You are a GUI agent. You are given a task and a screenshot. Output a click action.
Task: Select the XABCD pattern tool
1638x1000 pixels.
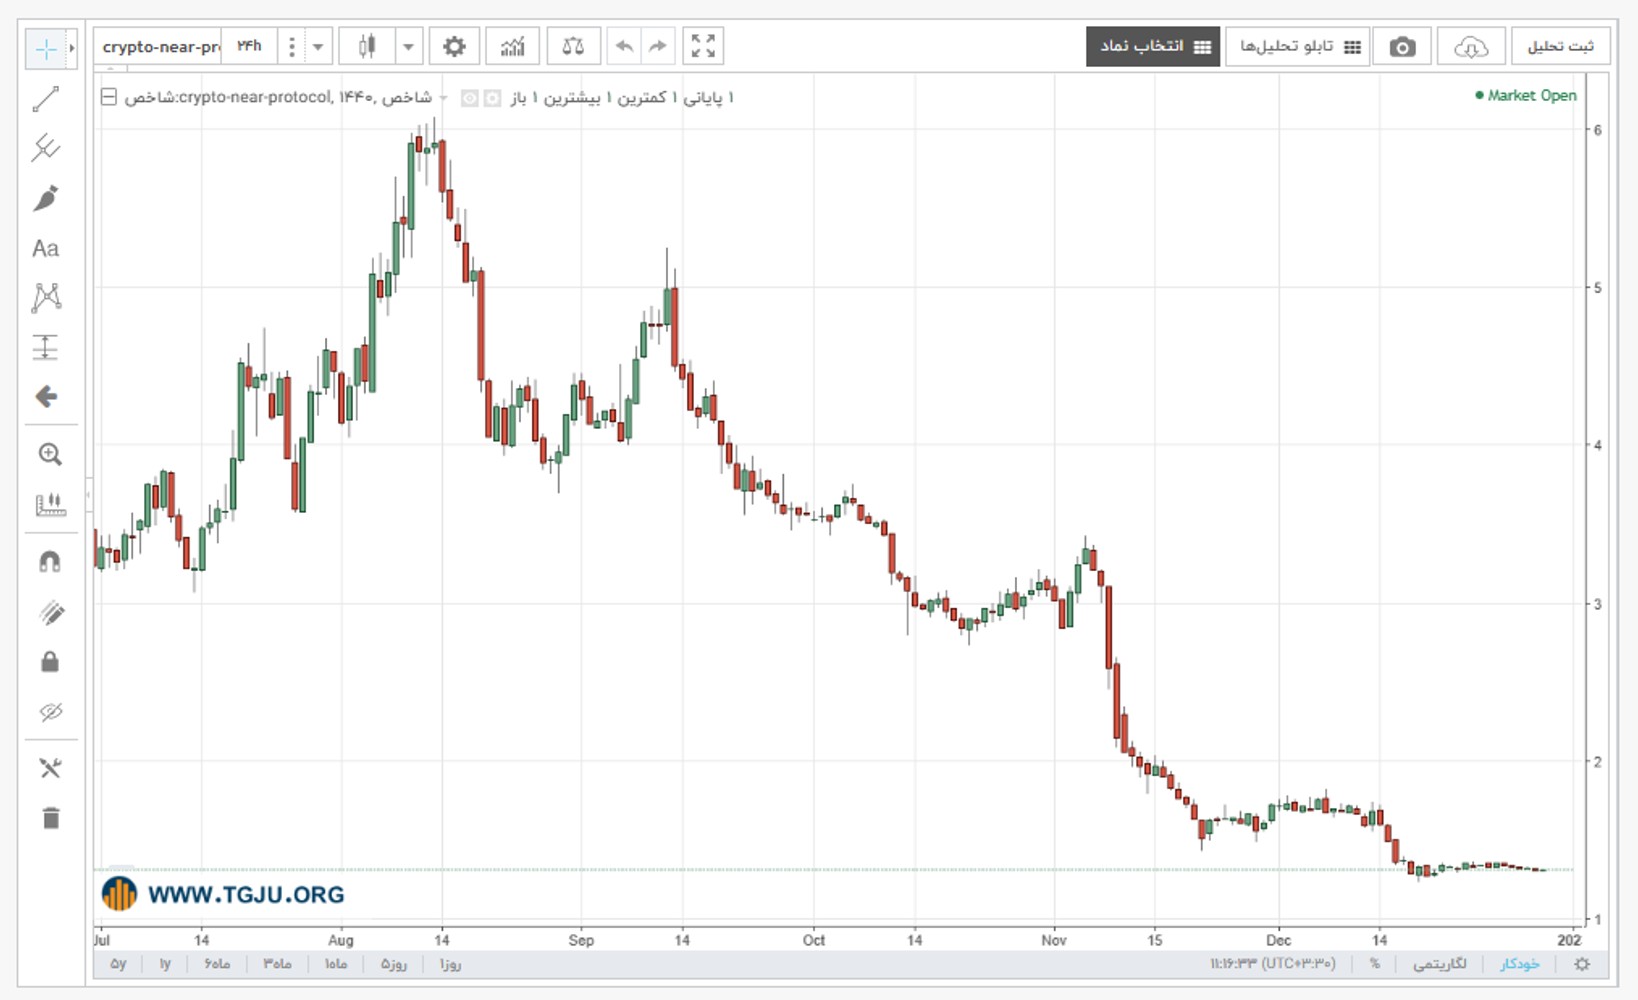tap(46, 297)
